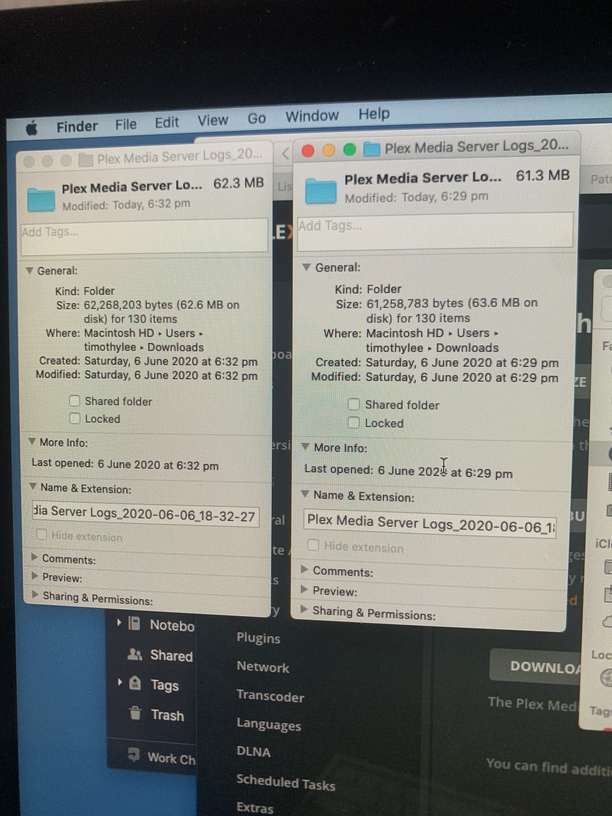The width and height of the screenshot is (612, 816).
Task: Expand Sharing & Permissions in left window
Action: 35,594
